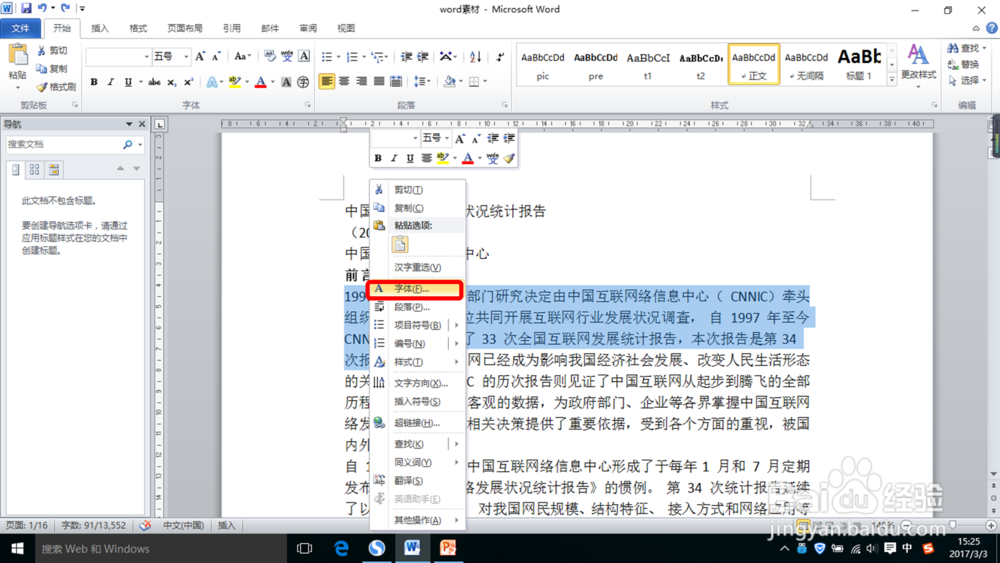Toggle Superscript formatting
This screenshot has height=563, width=1000.
coord(188,82)
